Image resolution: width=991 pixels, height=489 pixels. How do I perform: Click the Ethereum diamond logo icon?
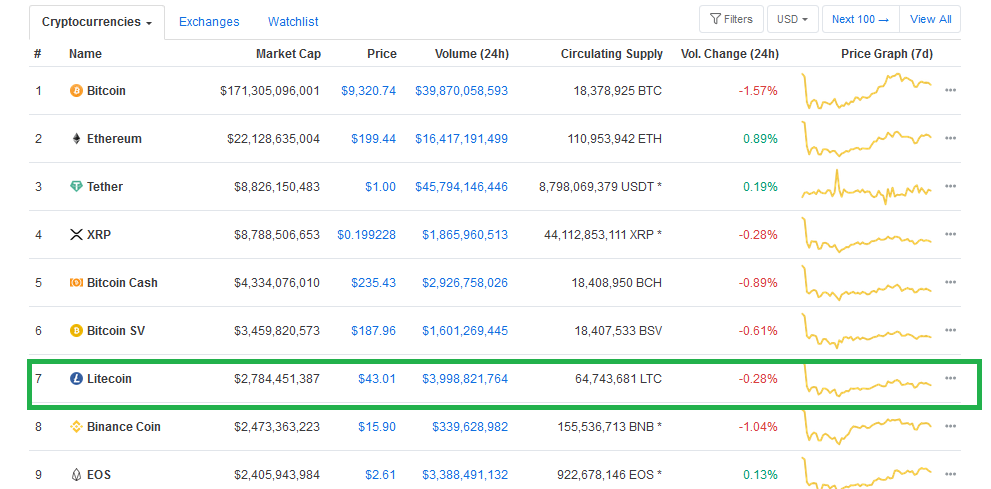(76, 139)
